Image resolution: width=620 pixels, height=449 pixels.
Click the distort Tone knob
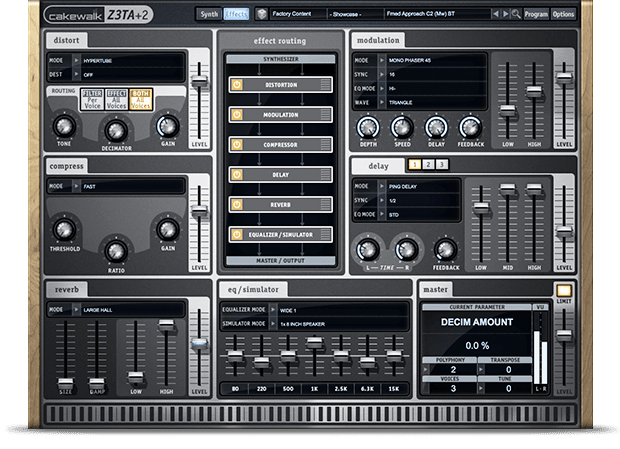pos(64,126)
